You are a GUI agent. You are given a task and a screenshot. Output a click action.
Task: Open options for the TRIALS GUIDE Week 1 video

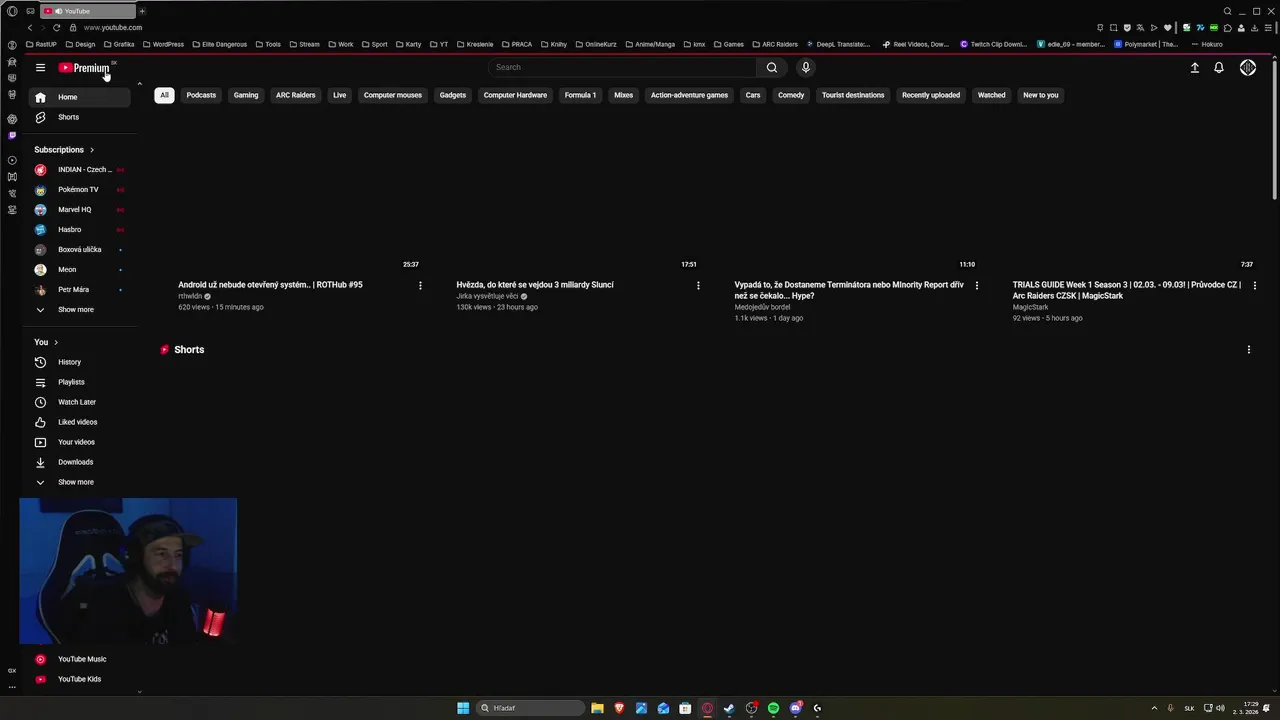1255,285
